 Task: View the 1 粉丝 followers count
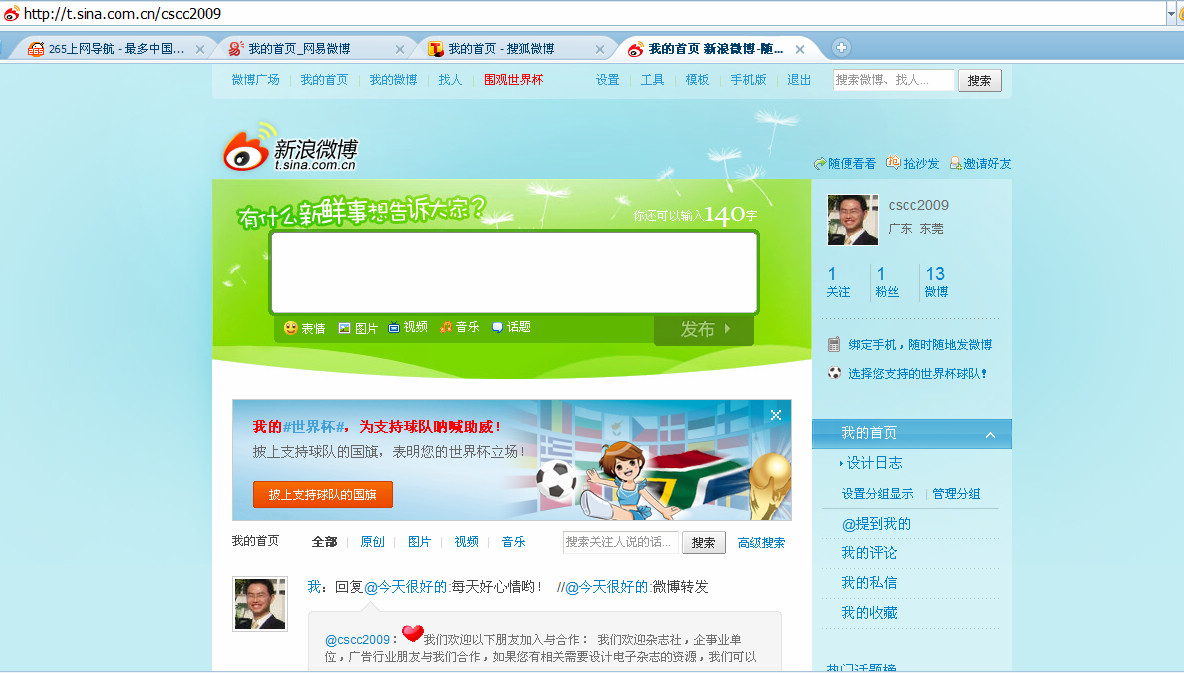click(887, 282)
